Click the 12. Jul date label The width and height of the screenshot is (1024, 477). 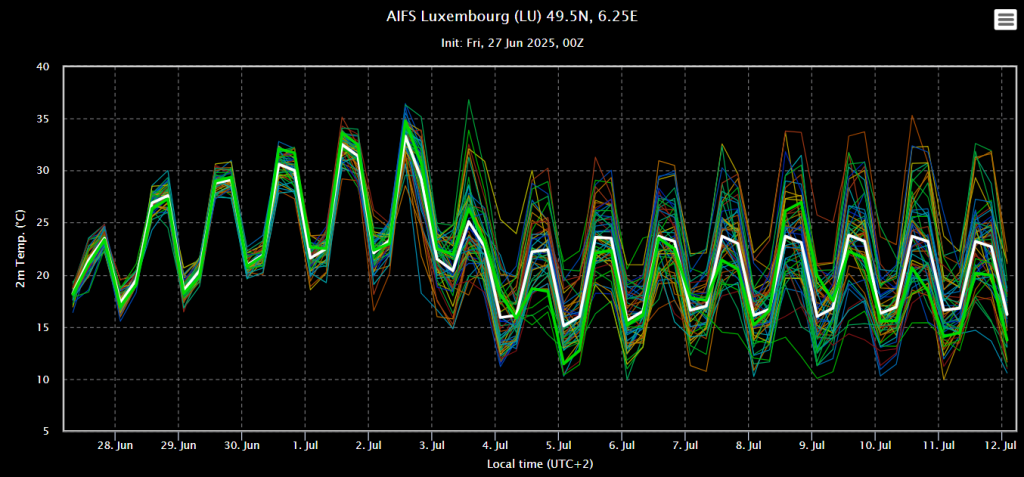tap(1002, 445)
